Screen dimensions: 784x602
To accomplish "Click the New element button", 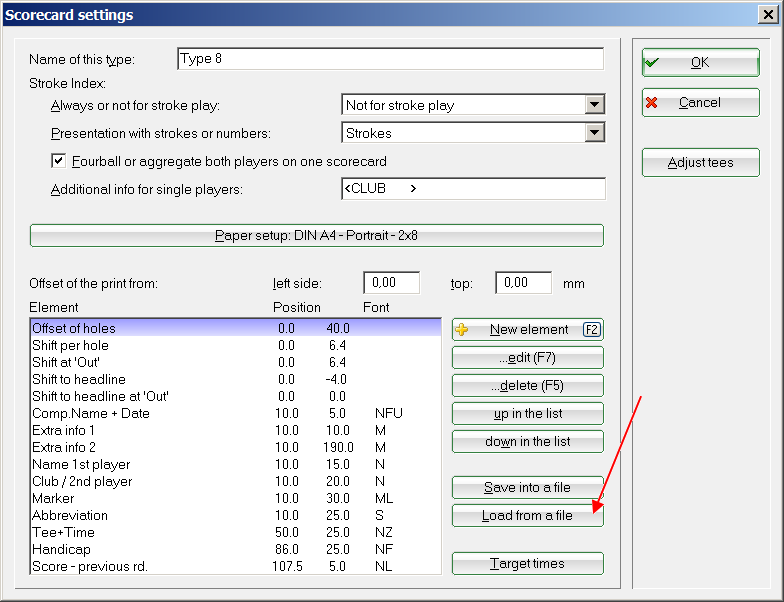I will [527, 330].
